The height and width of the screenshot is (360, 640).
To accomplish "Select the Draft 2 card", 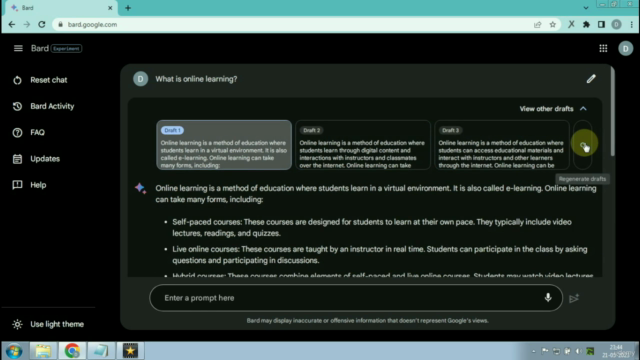I will pos(363,145).
